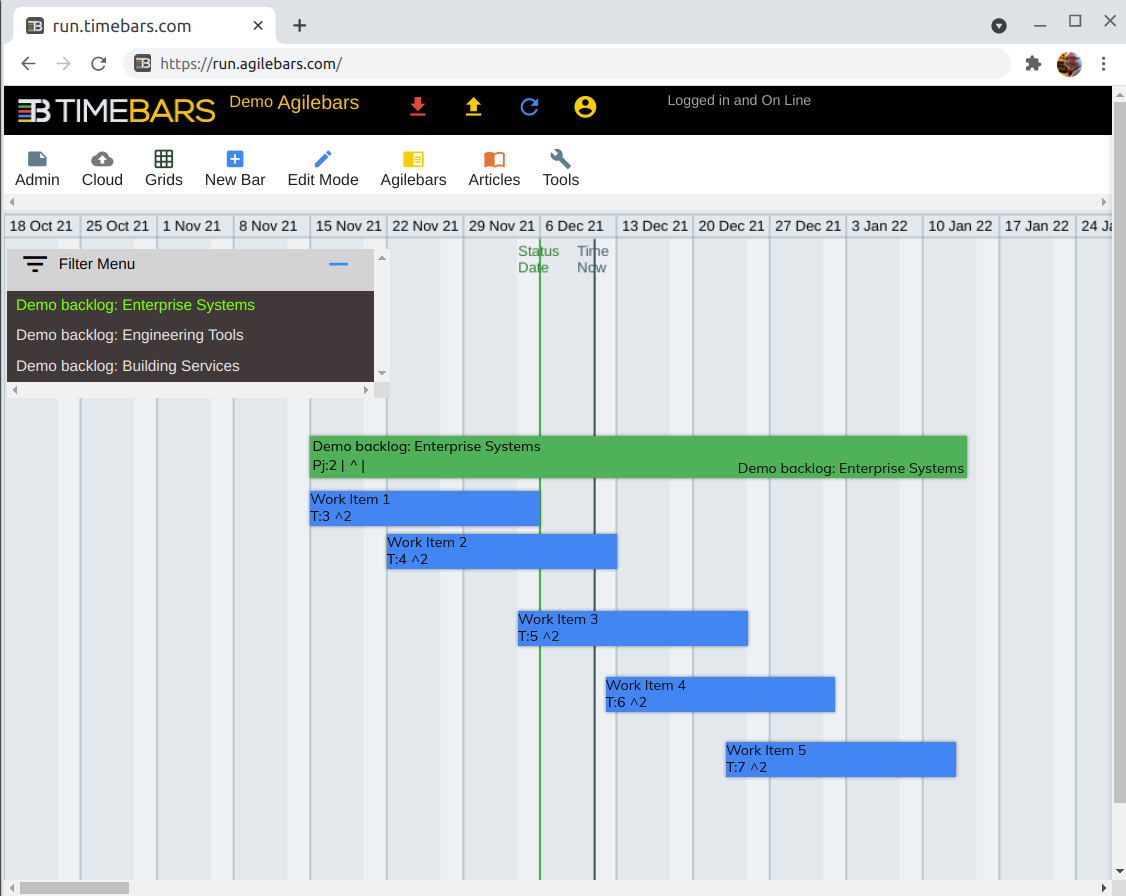Click the yellow upload arrow icon

point(474,107)
